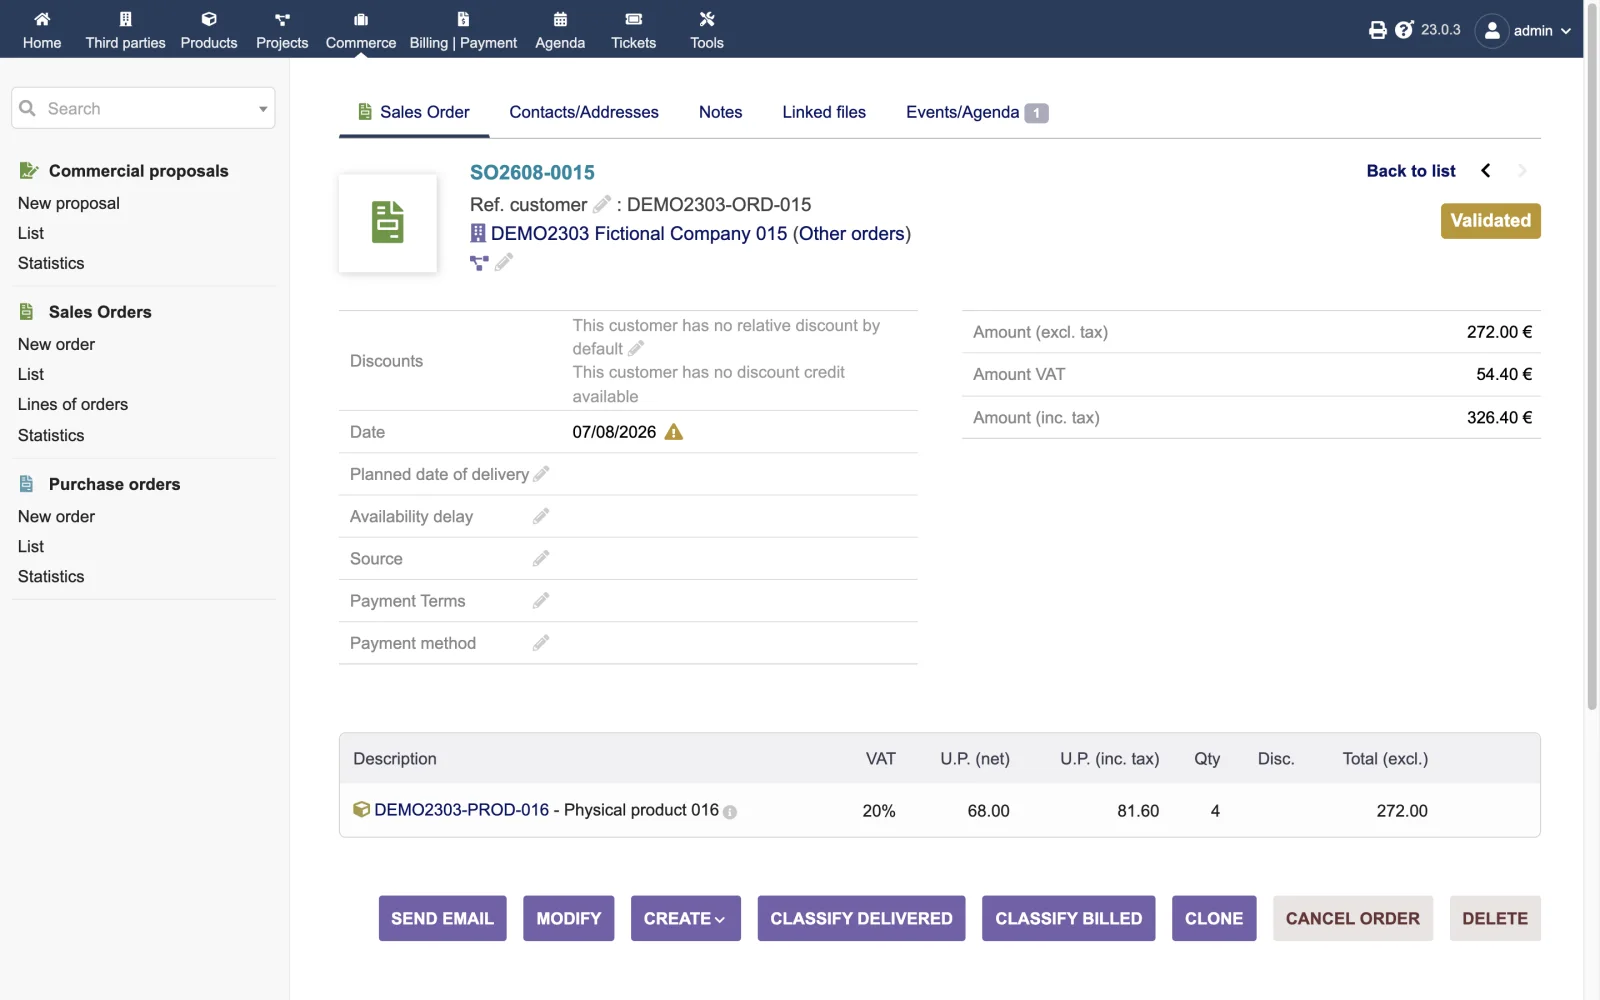This screenshot has height=1000, width=1600.
Task: Open Third parties building icon
Action: coord(125,19)
